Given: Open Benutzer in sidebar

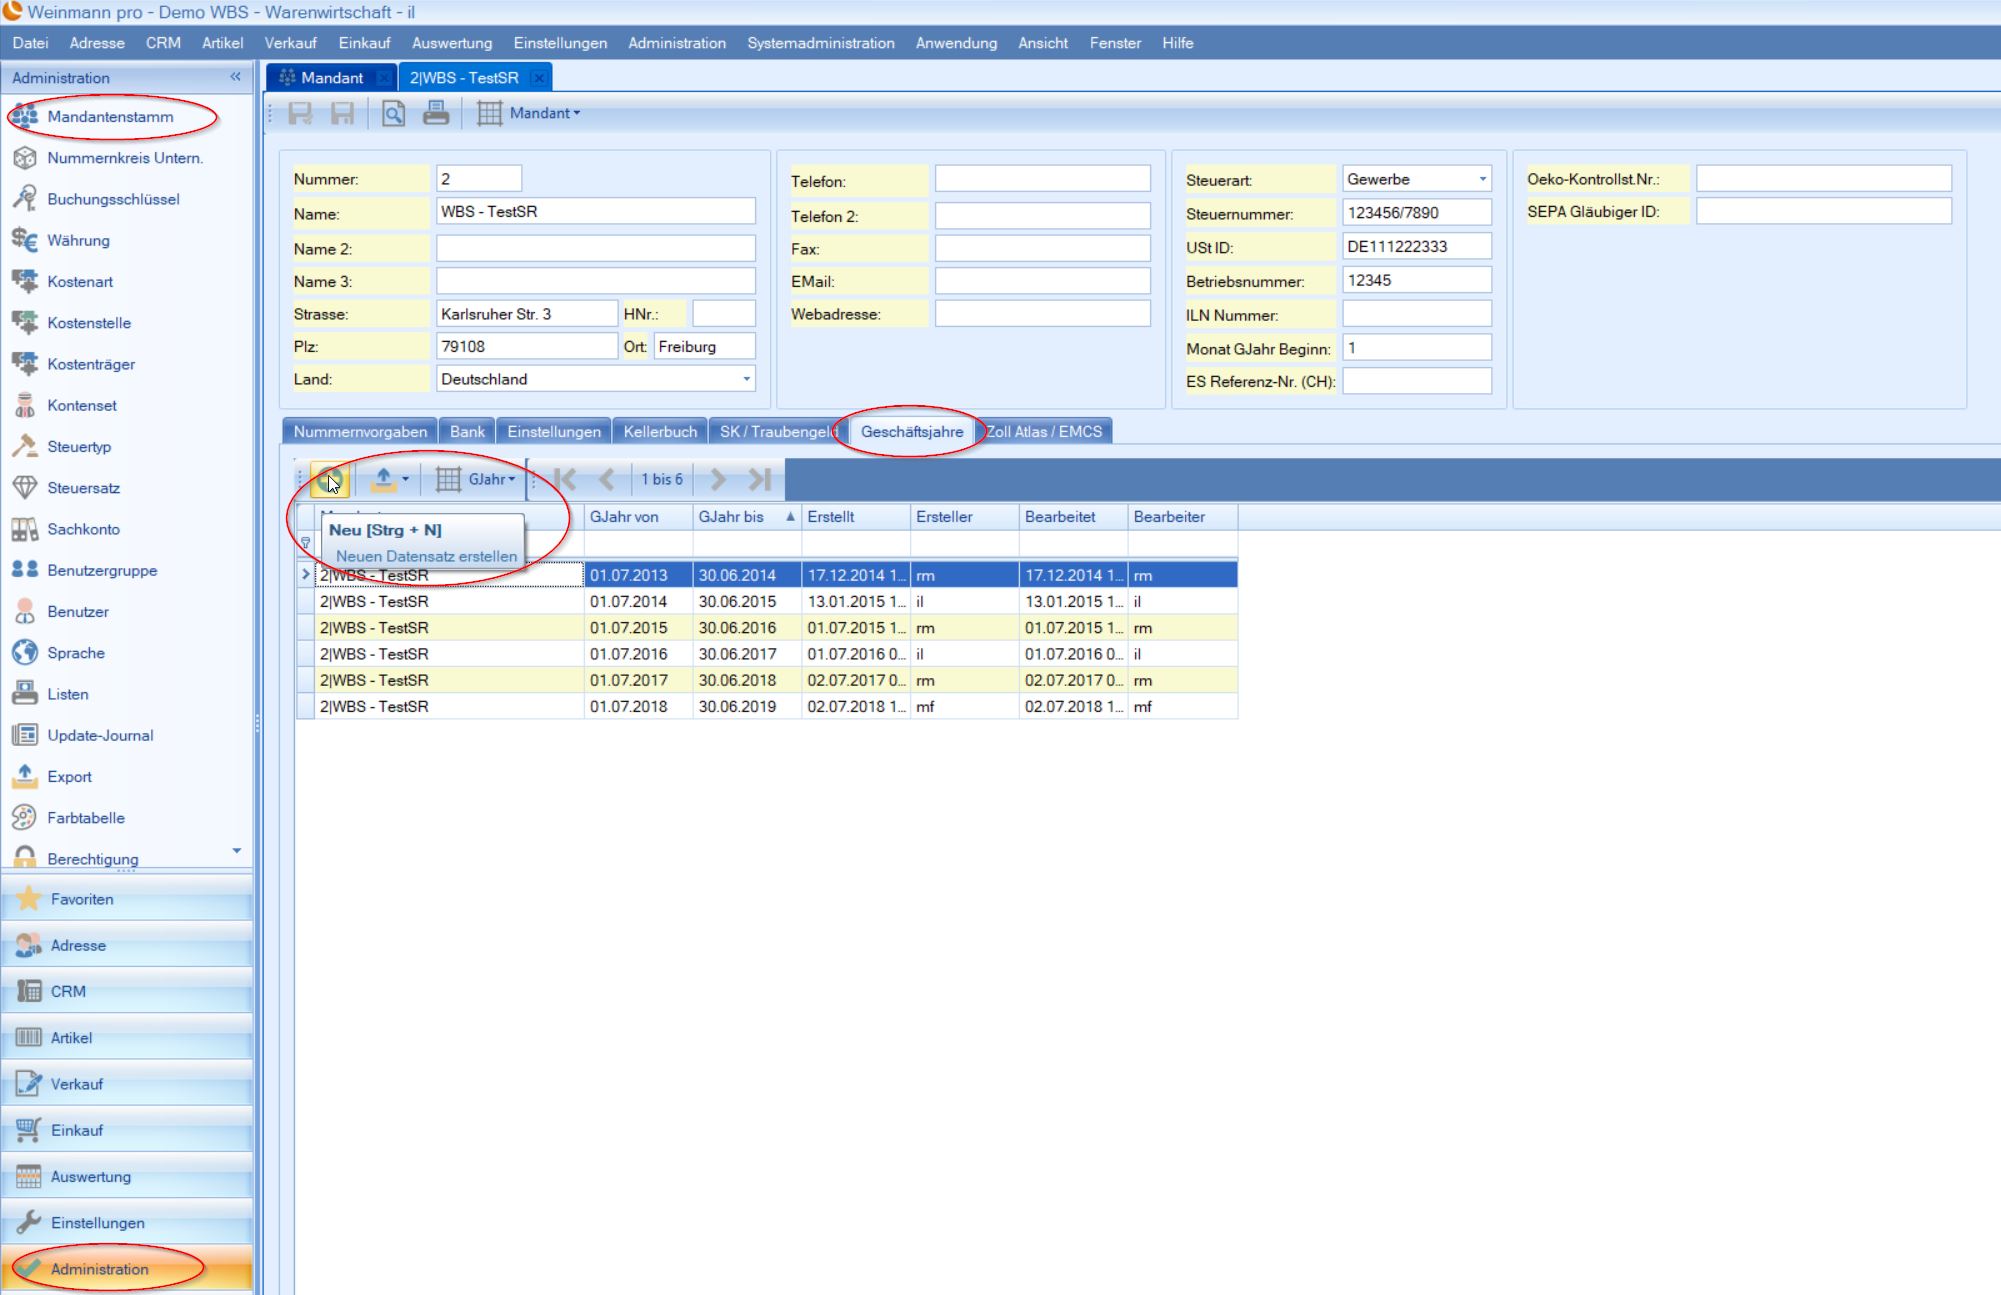Looking at the screenshot, I should tap(78, 612).
